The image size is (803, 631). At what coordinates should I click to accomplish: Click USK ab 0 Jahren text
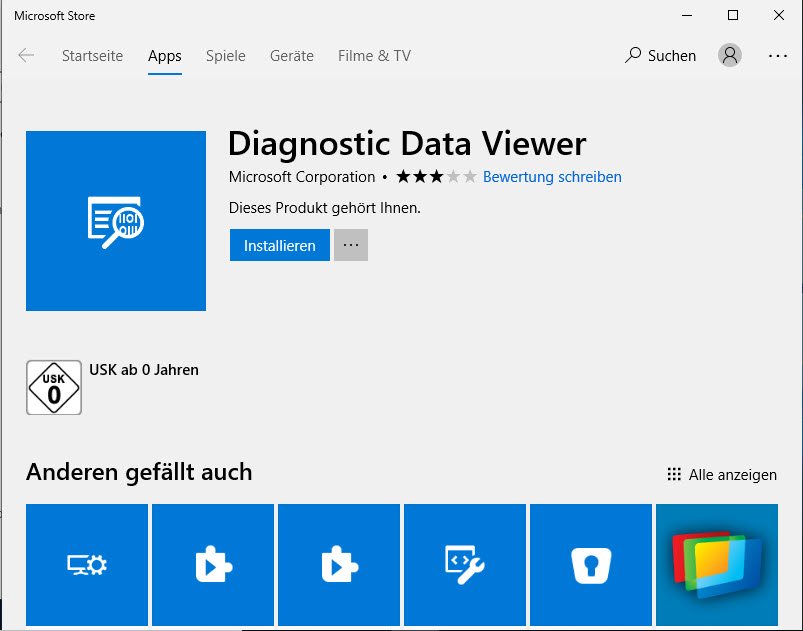tap(144, 370)
